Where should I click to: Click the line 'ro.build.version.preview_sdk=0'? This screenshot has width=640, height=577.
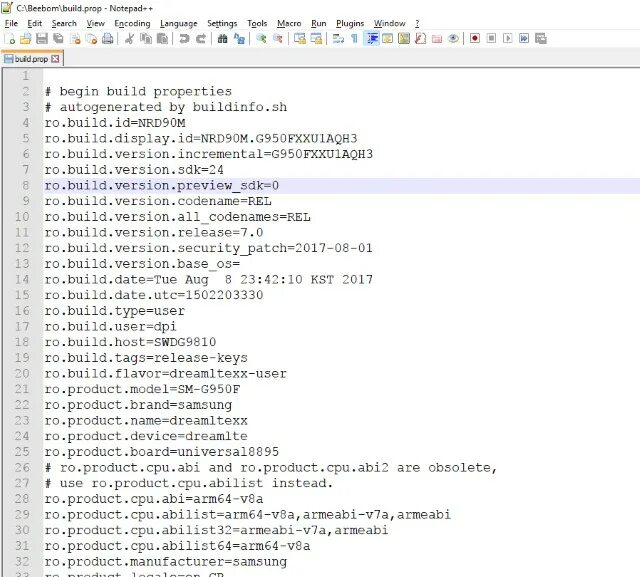162,186
